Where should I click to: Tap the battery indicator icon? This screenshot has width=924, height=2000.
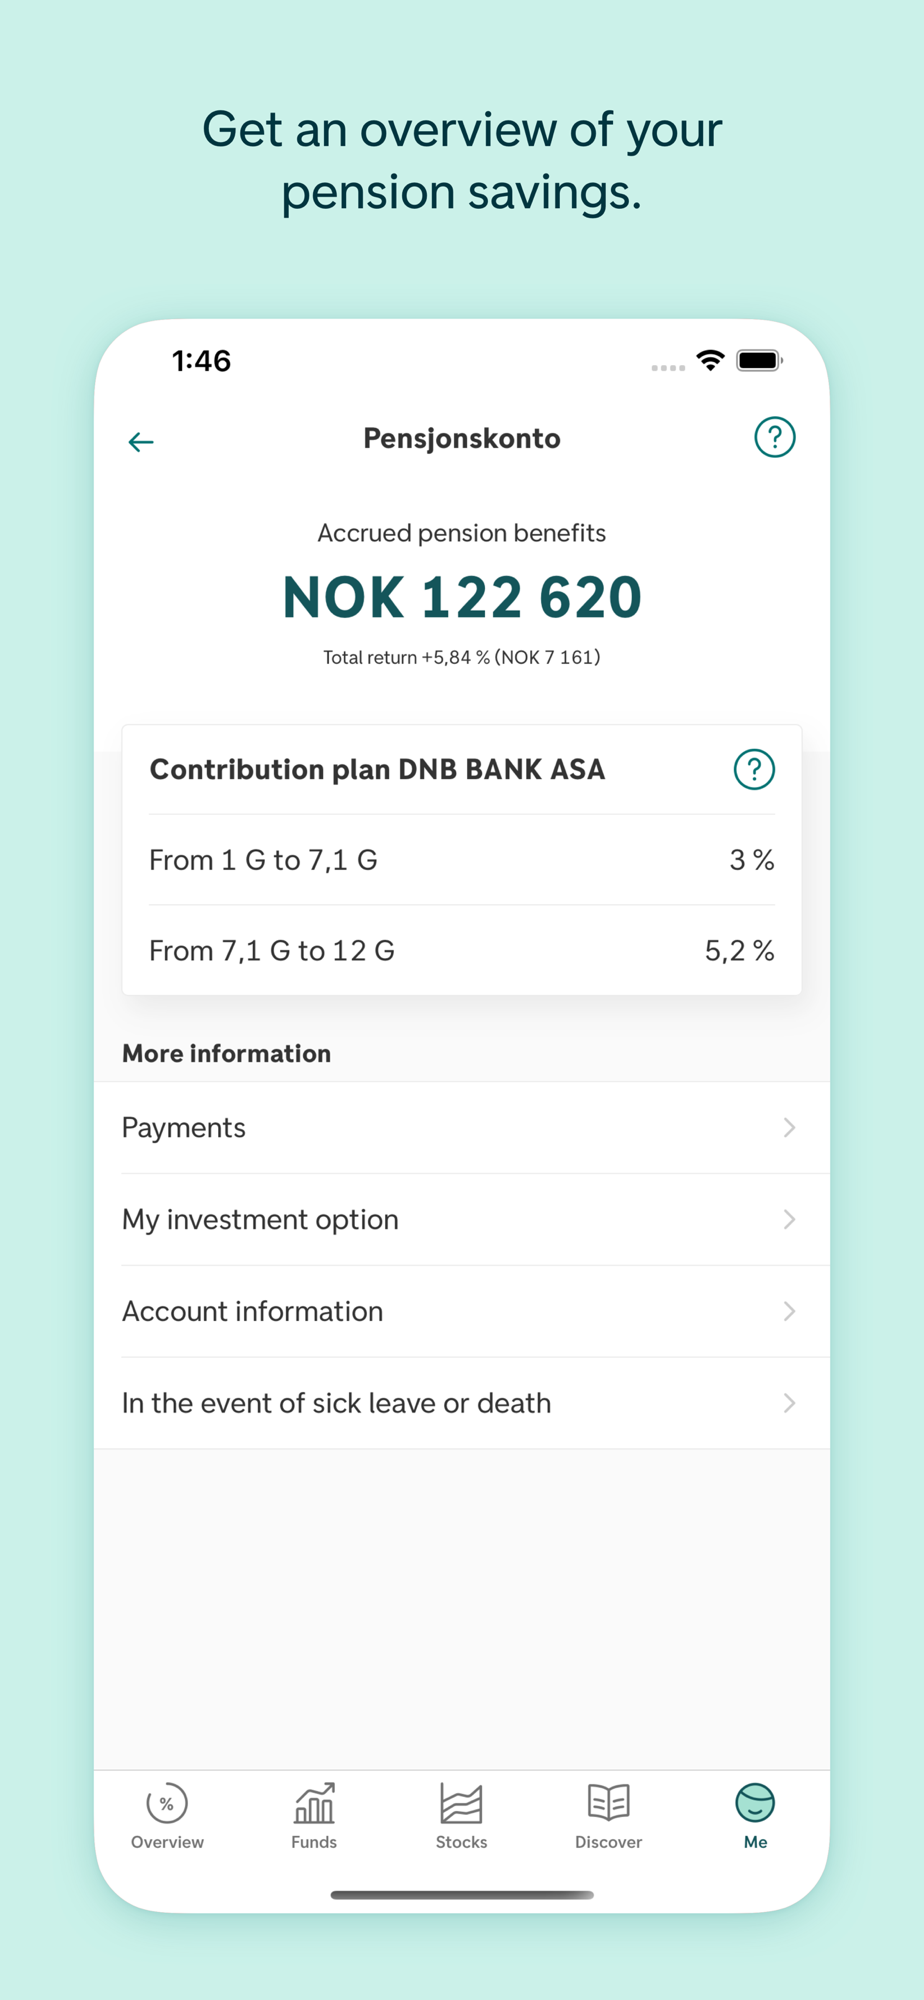pos(758,360)
